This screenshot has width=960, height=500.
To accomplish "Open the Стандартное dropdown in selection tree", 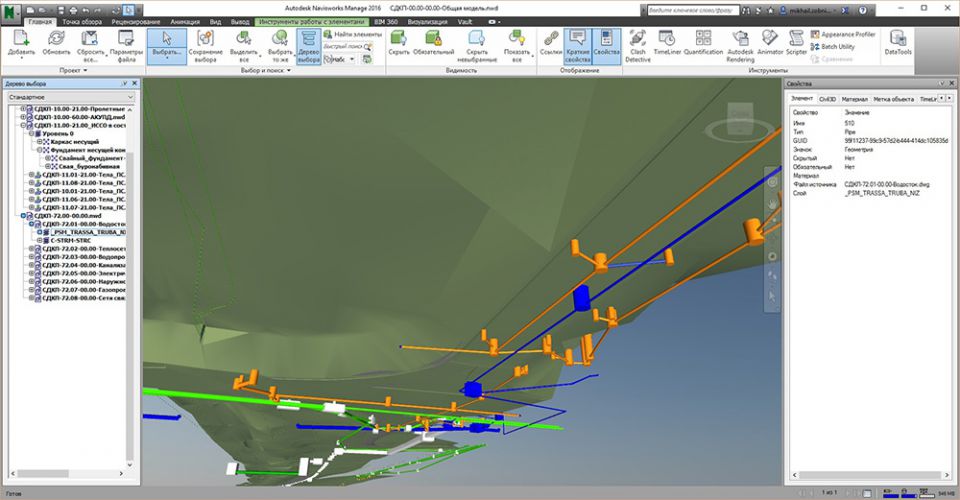I will coord(70,97).
